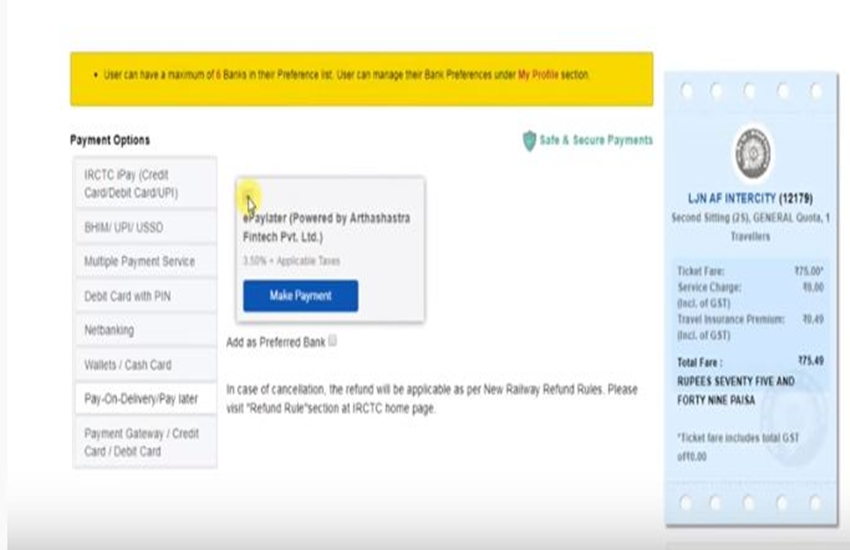This screenshot has width=850, height=550.
Task: Open Wallets / Cash Card option
Action: pyautogui.click(x=144, y=364)
